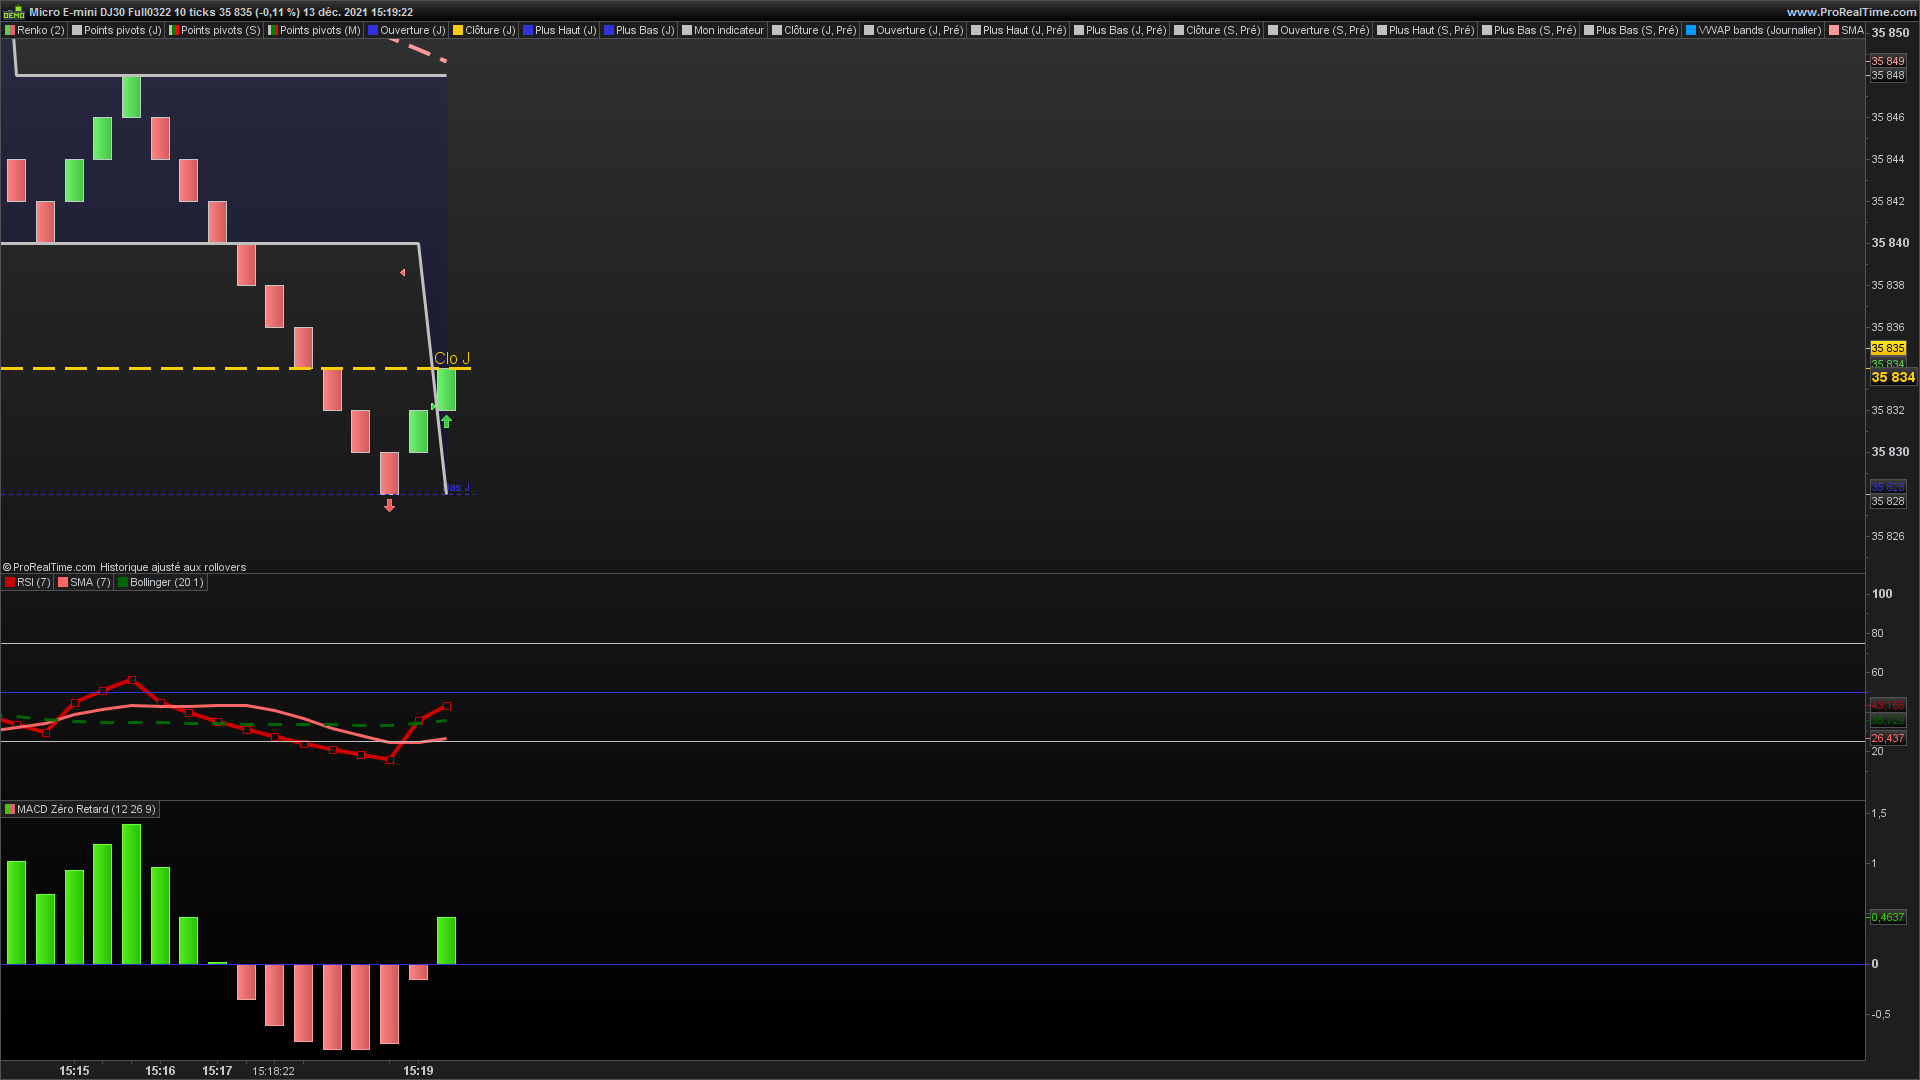1920x1080 pixels.
Task: Click the red down arrow signal on chart
Action: coord(389,506)
